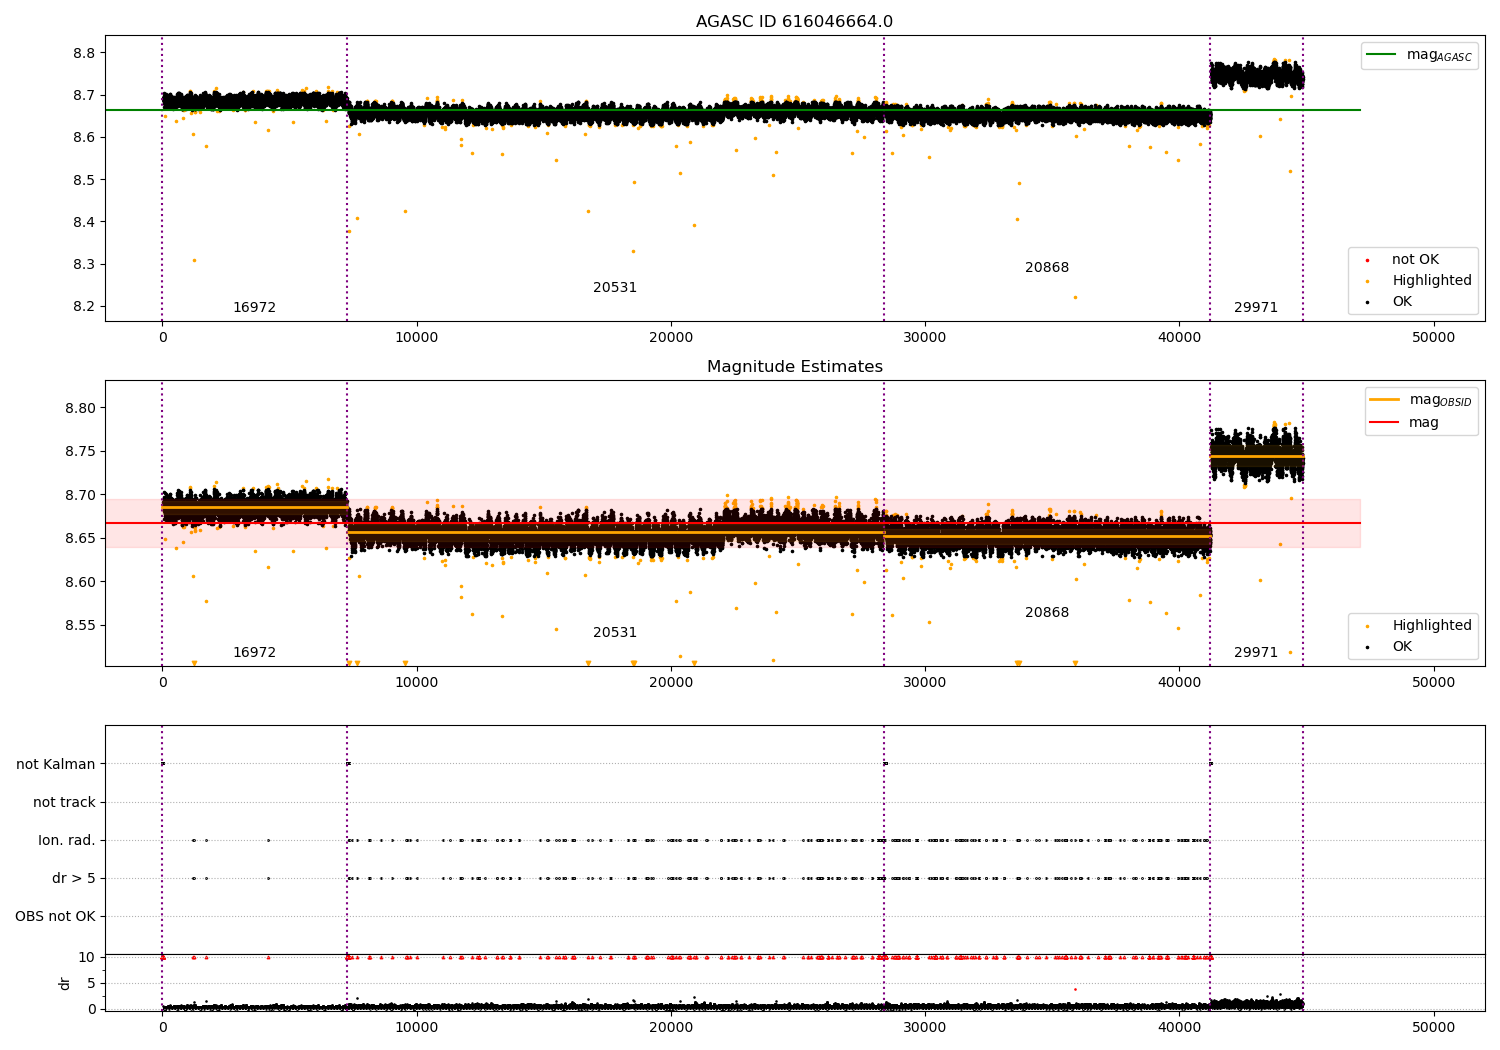Click the red mag line in middle plot
The width and height of the screenshot is (1500, 1050).
(733, 523)
